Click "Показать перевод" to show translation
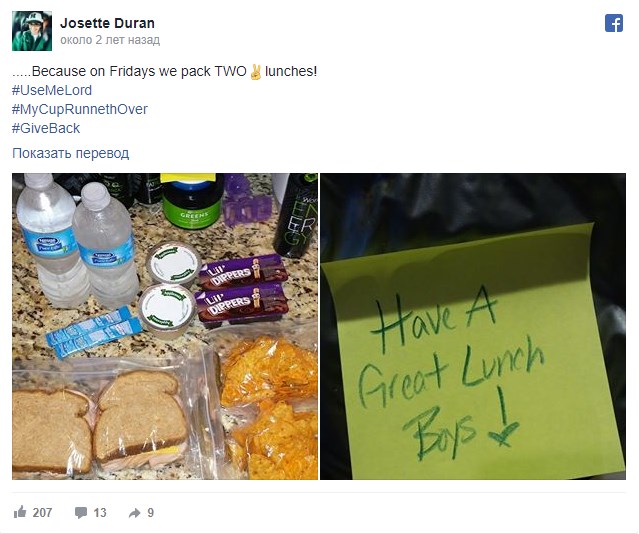The width and height of the screenshot is (639, 534). (x=71, y=153)
